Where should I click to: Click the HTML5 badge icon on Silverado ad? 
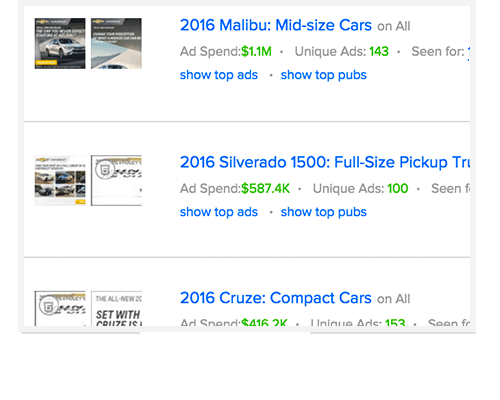[105, 170]
